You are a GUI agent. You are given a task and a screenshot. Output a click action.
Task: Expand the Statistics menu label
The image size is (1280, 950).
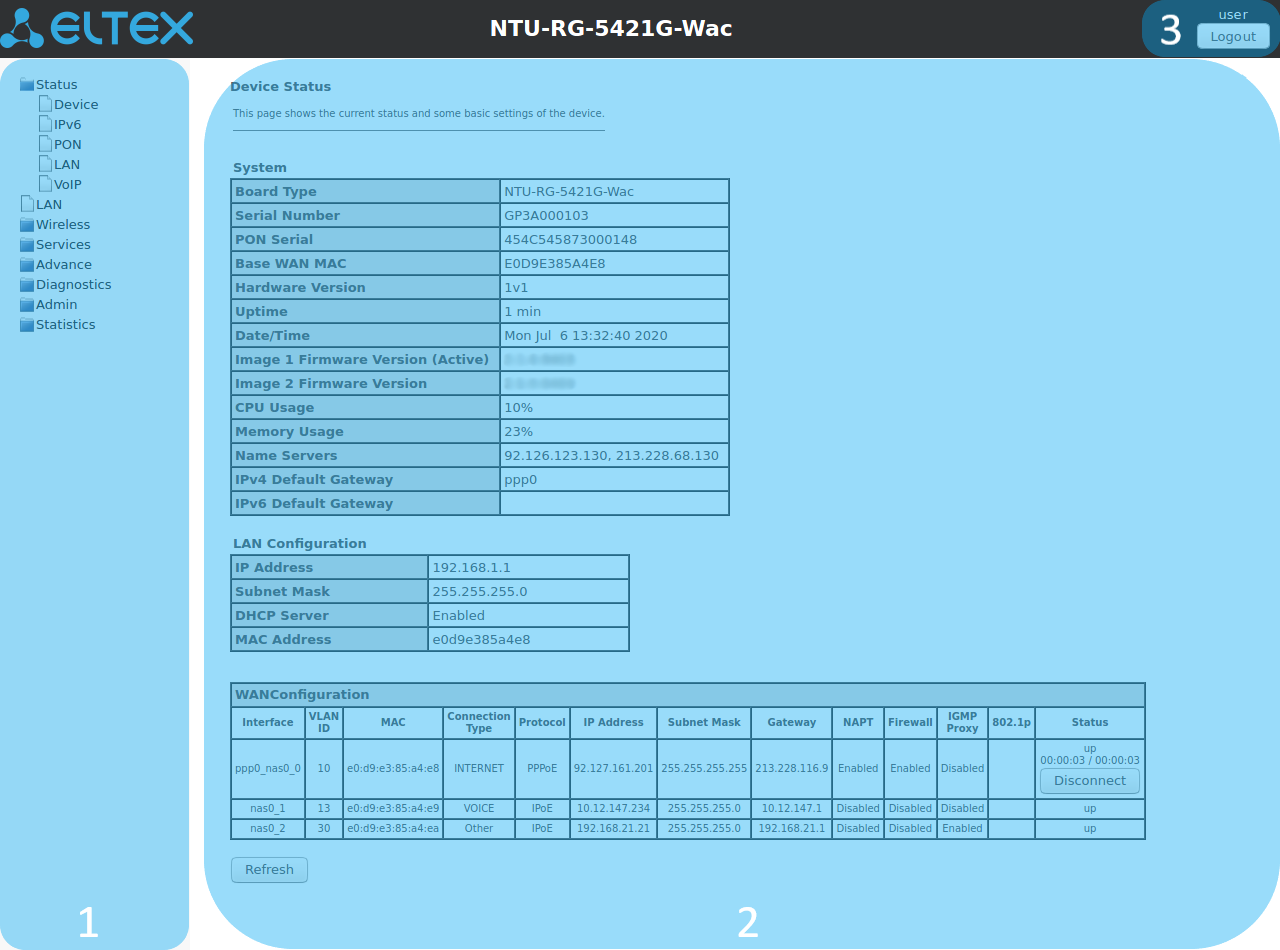(x=66, y=325)
